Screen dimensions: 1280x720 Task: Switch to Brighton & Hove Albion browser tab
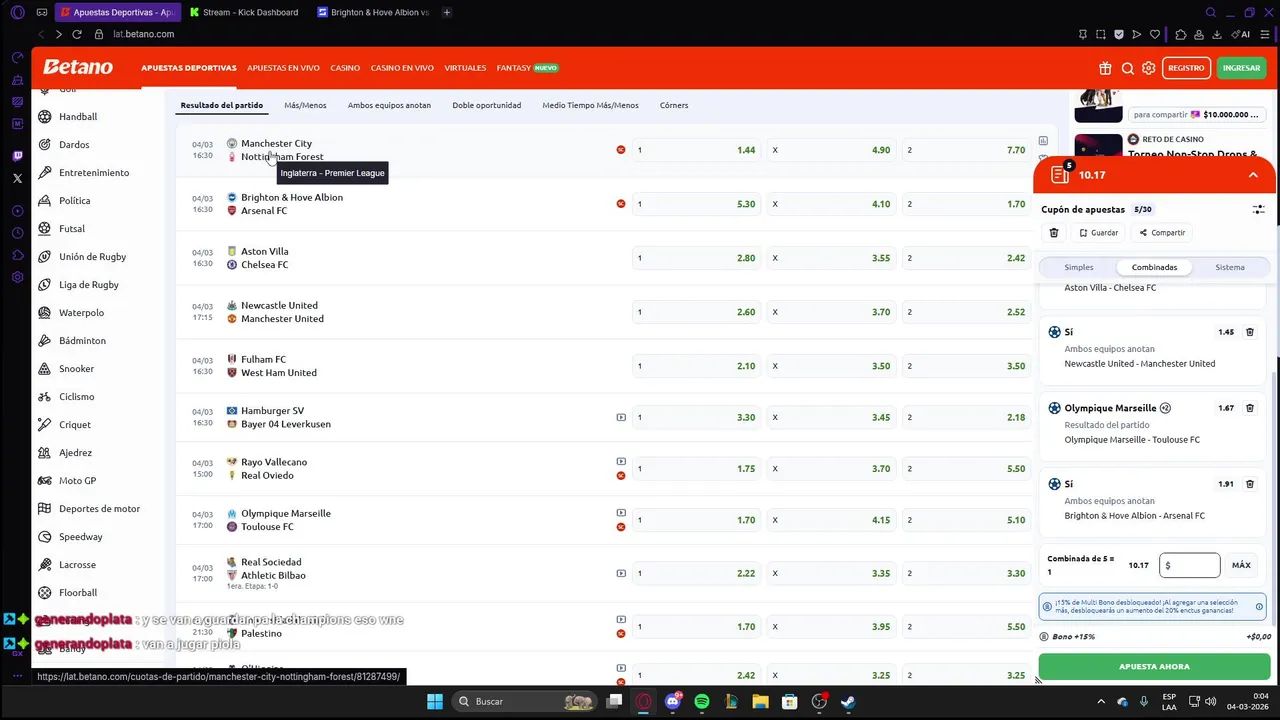pyautogui.click(x=373, y=12)
